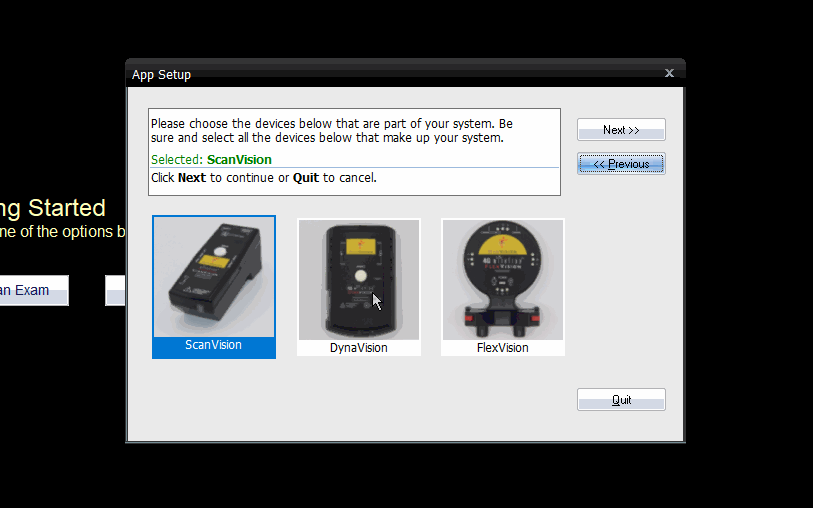813x508 pixels.
Task: Click the ScanVision caption label
Action: click(214, 345)
